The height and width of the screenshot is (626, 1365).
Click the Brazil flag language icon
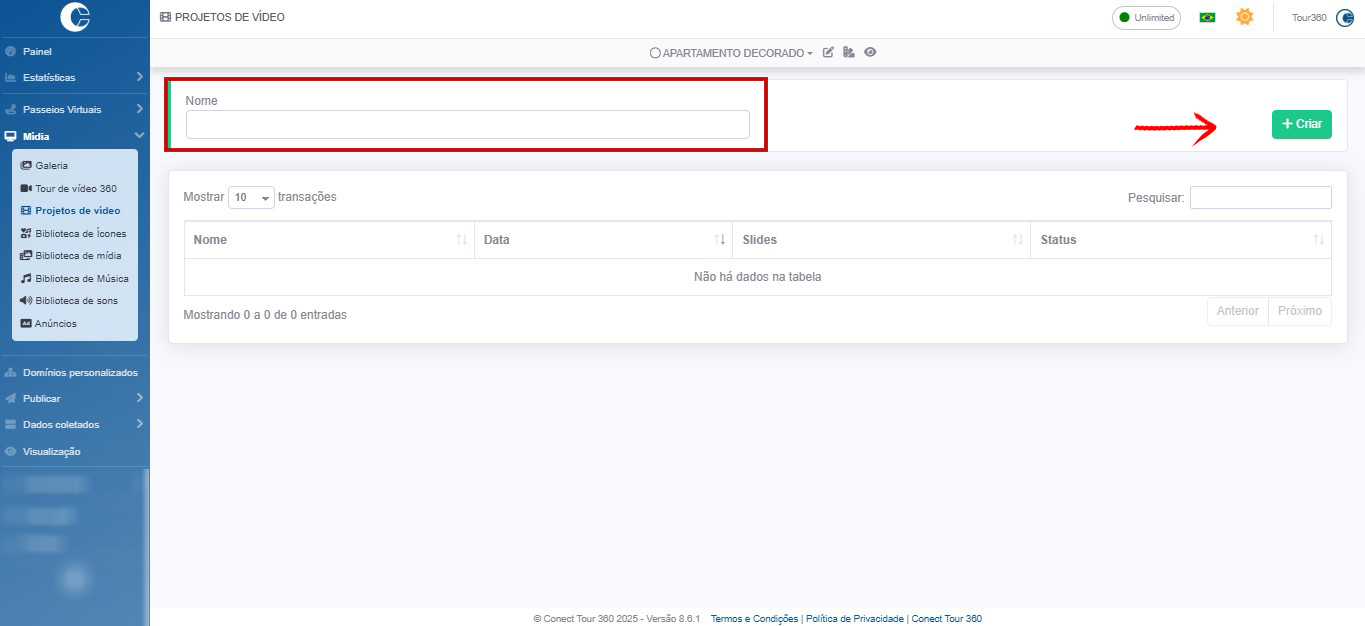(x=1207, y=18)
